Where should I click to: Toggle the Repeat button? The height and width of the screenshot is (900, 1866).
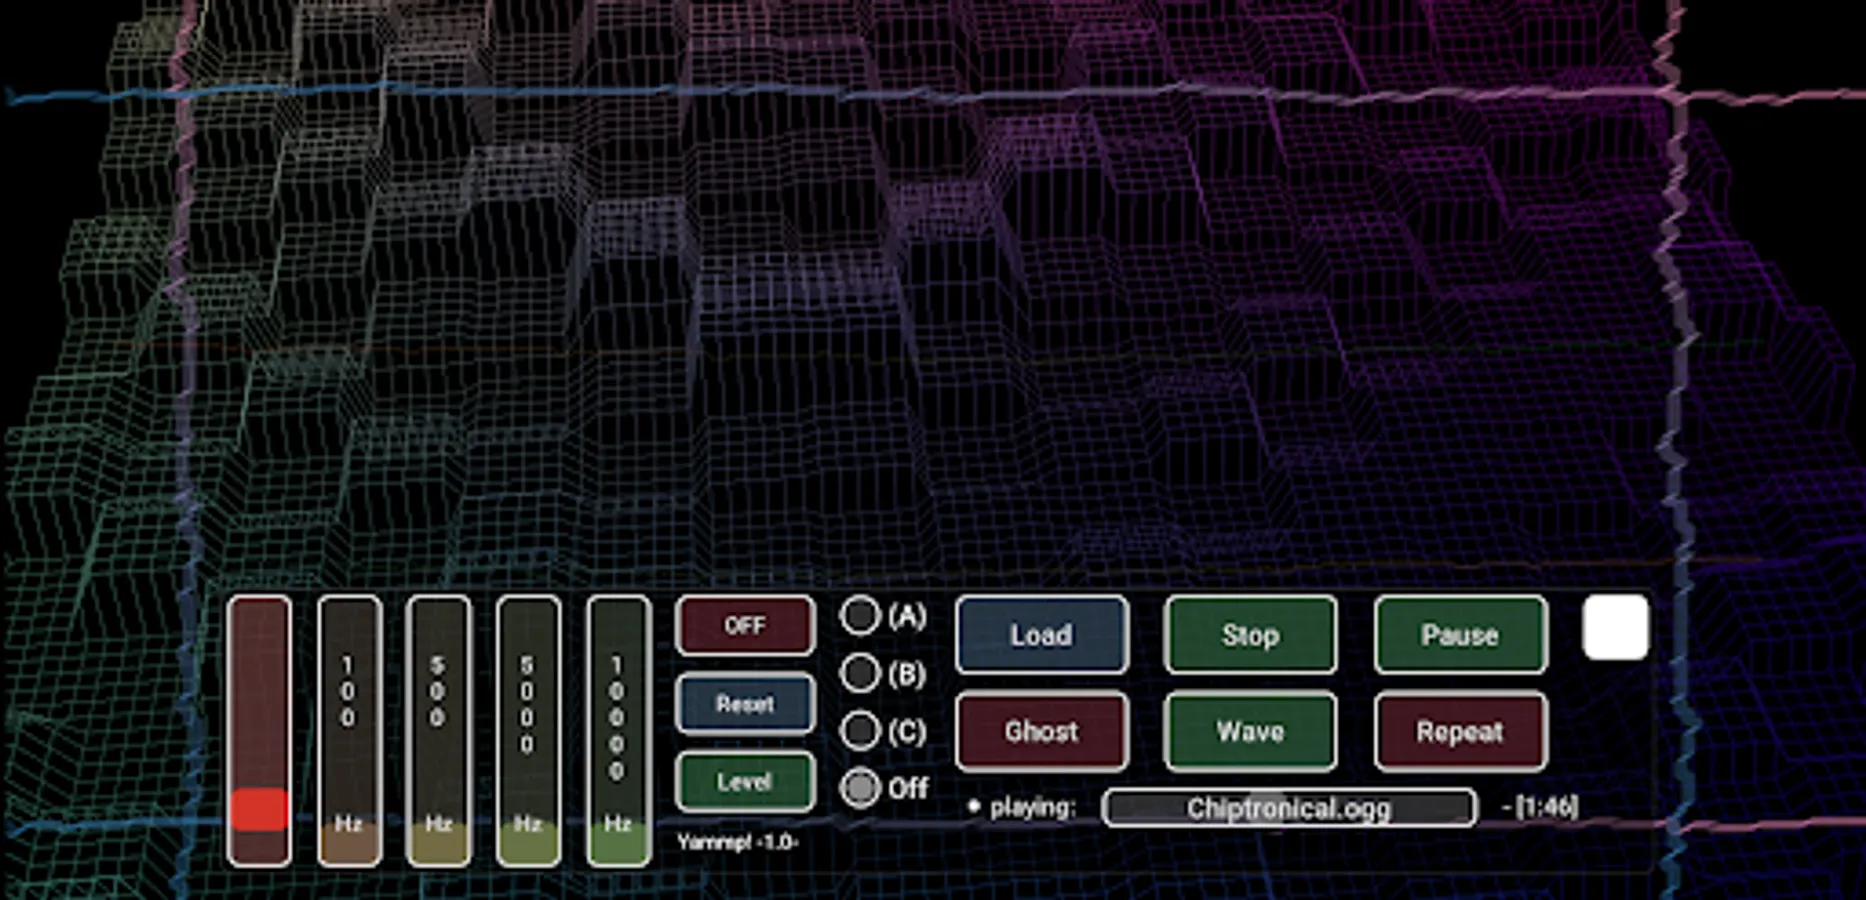1460,731
